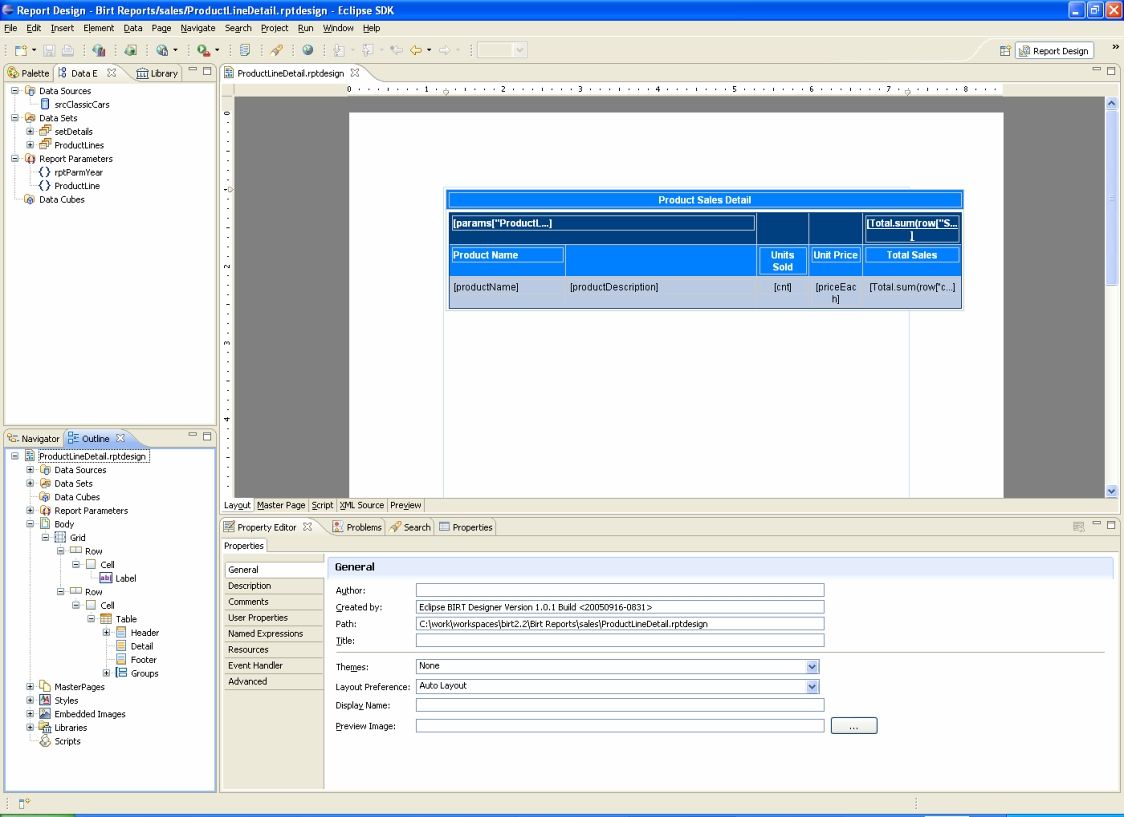Collapse the Body node in Outline
The height and width of the screenshot is (817, 1124).
[31, 524]
